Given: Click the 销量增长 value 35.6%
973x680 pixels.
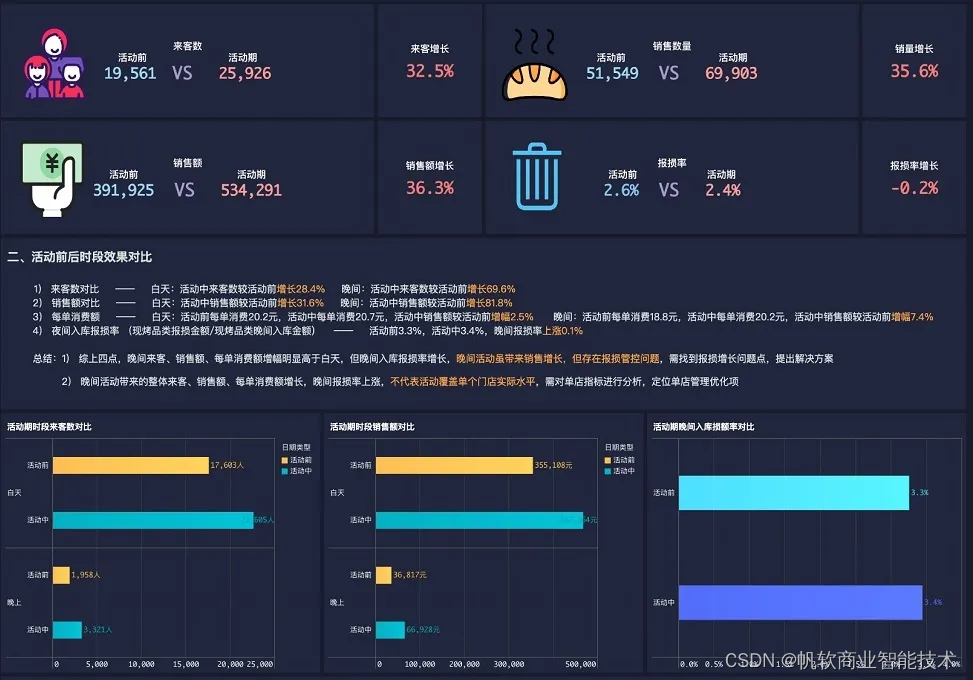Looking at the screenshot, I should (915, 71).
